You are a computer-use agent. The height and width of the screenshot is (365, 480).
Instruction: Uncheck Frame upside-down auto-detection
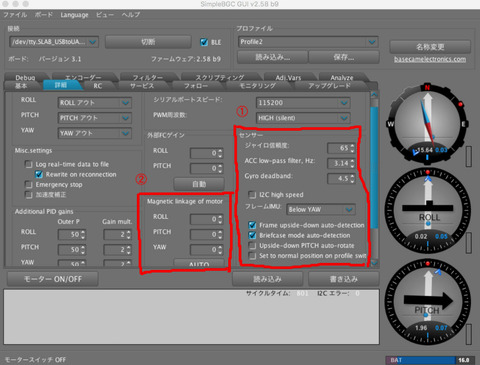[252, 225]
